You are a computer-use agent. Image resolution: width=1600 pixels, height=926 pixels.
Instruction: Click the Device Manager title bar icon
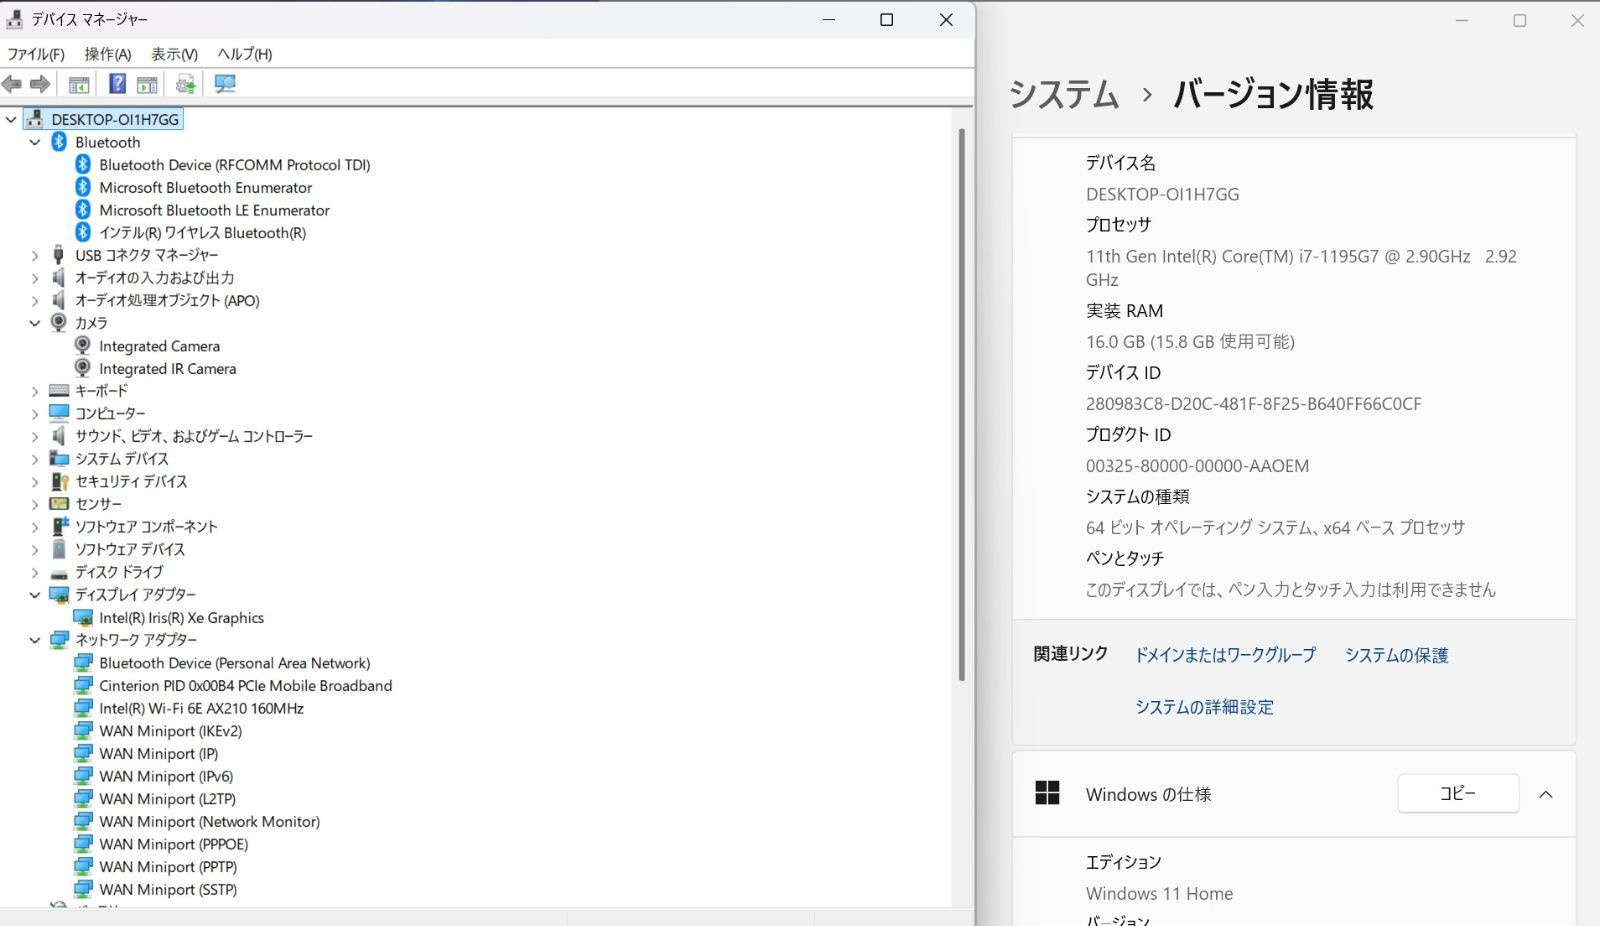[14, 19]
